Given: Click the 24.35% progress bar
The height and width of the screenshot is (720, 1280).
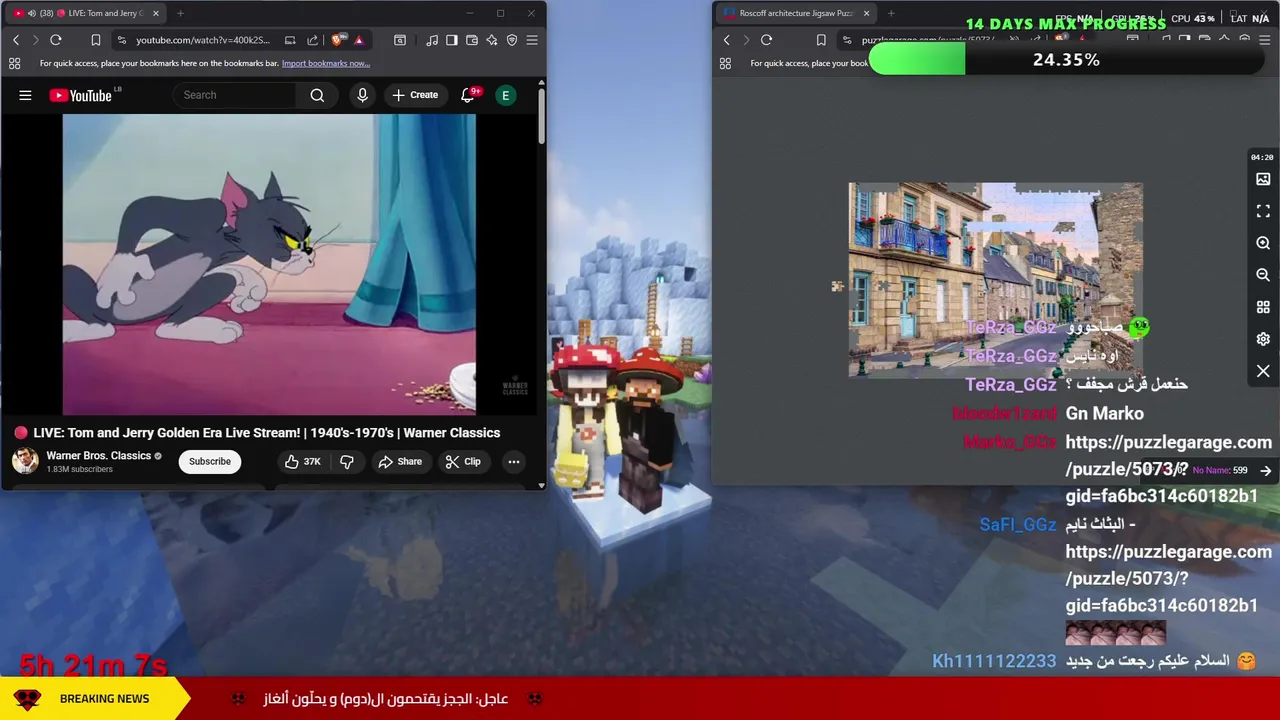Looking at the screenshot, I should [x=1066, y=60].
